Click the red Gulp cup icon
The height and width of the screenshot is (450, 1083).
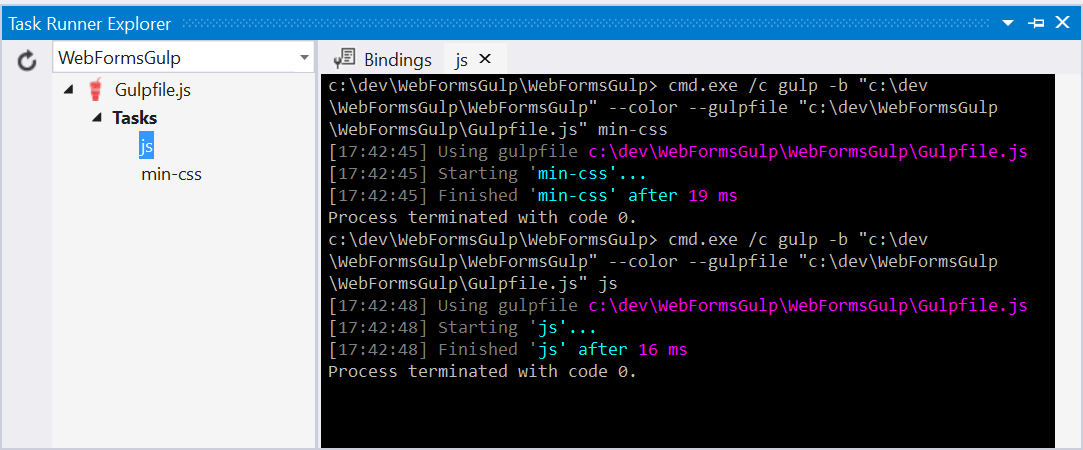pyautogui.click(x=96, y=90)
